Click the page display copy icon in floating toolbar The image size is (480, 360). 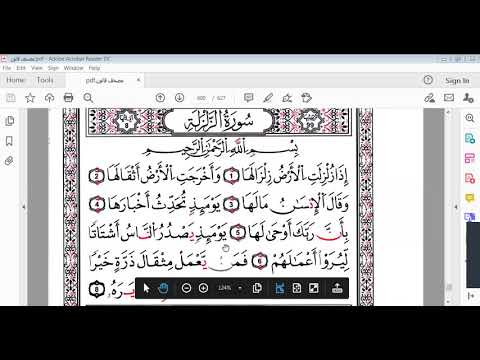point(257,288)
